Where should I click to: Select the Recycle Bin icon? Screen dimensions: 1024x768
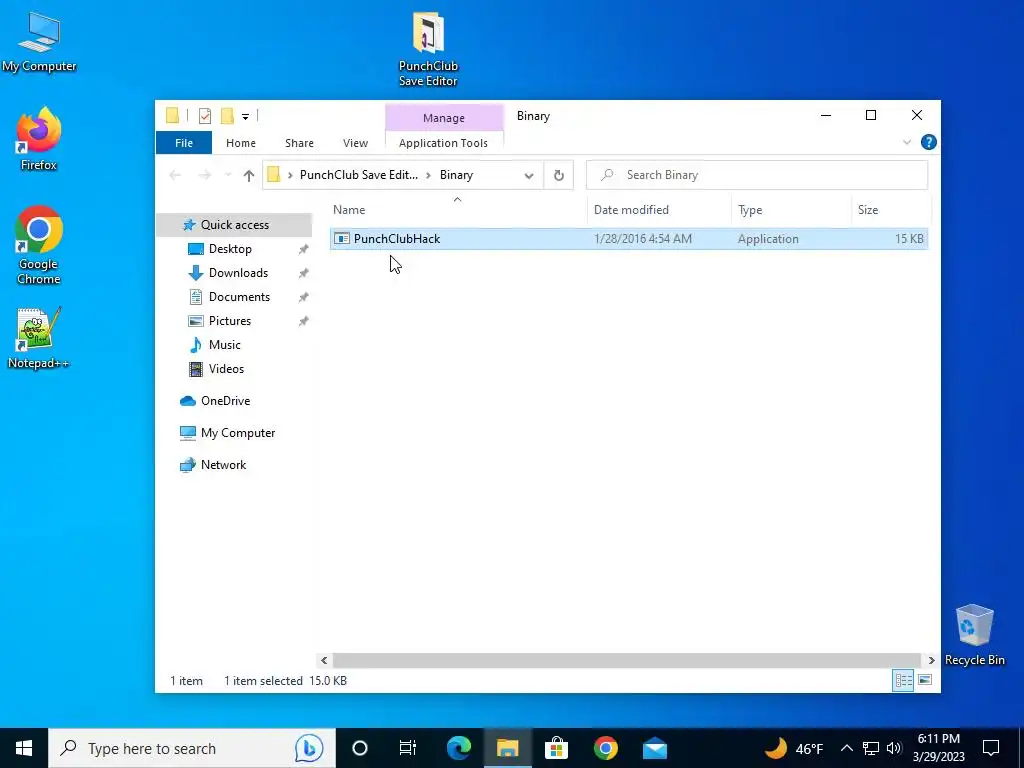pyautogui.click(x=974, y=635)
